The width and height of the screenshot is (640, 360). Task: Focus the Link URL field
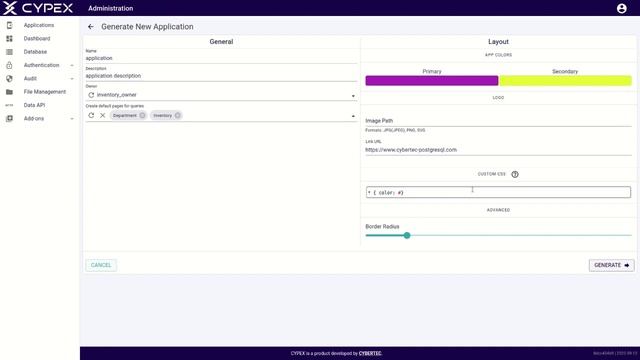pos(498,150)
